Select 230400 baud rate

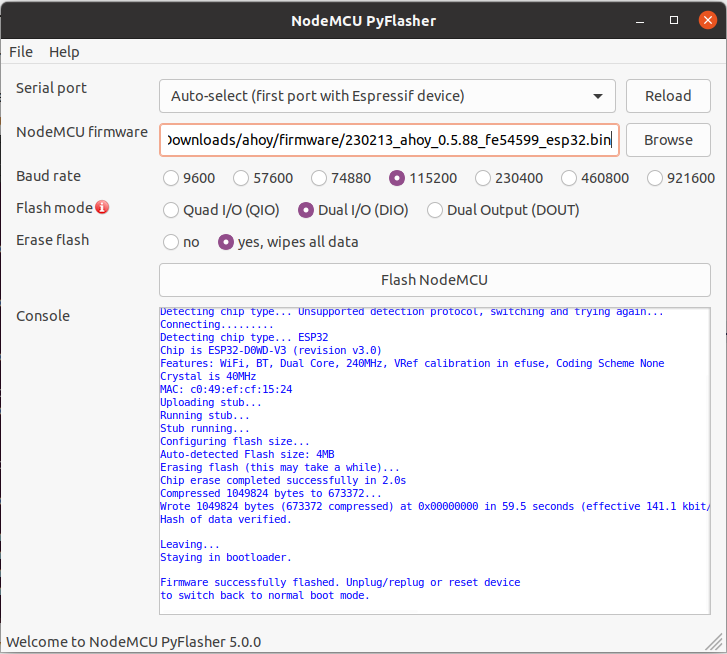509,178
